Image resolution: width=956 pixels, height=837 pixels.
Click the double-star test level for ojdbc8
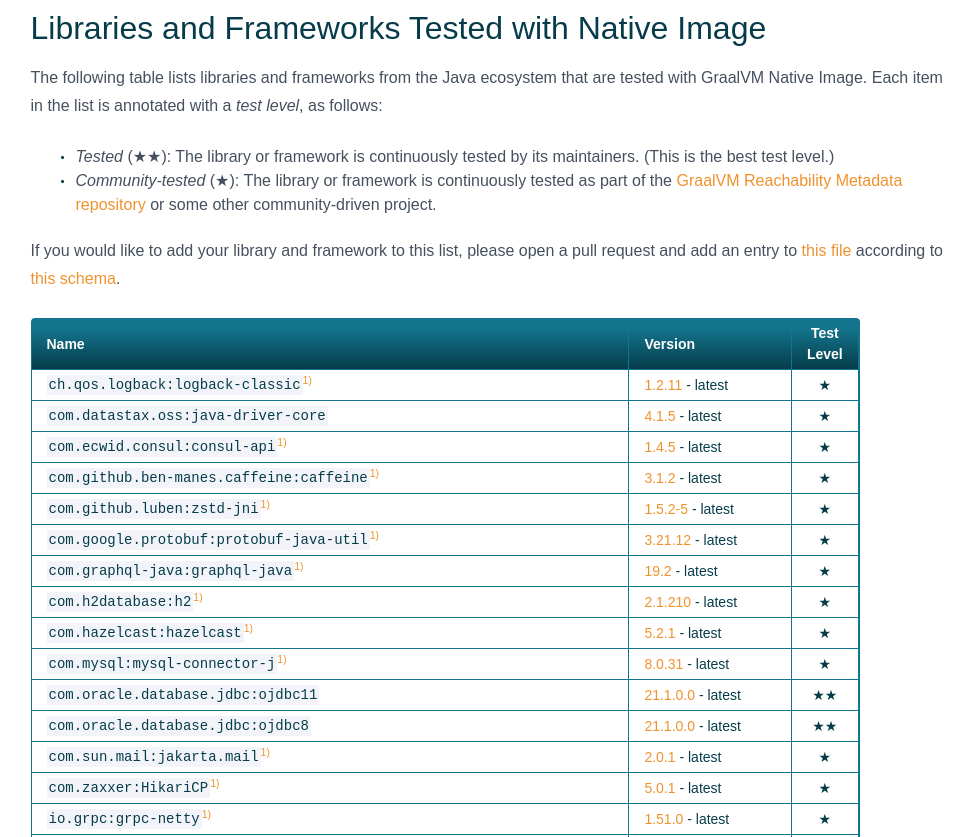[825, 727]
